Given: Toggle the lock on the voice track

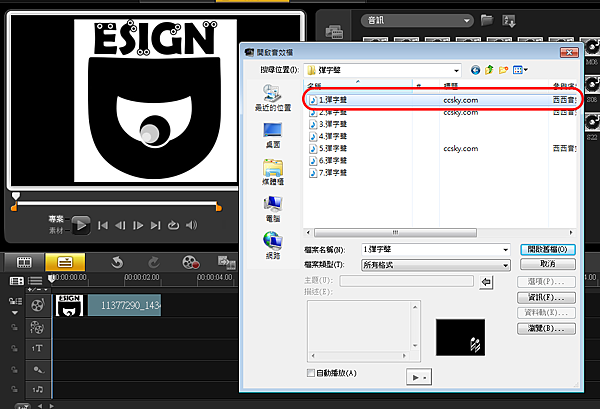Looking at the screenshot, I should [14, 370].
